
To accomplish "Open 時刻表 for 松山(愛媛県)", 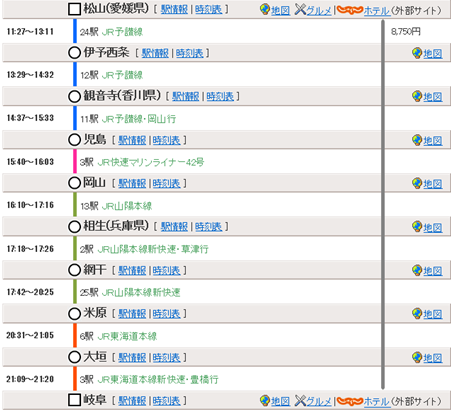I will click(209, 9).
